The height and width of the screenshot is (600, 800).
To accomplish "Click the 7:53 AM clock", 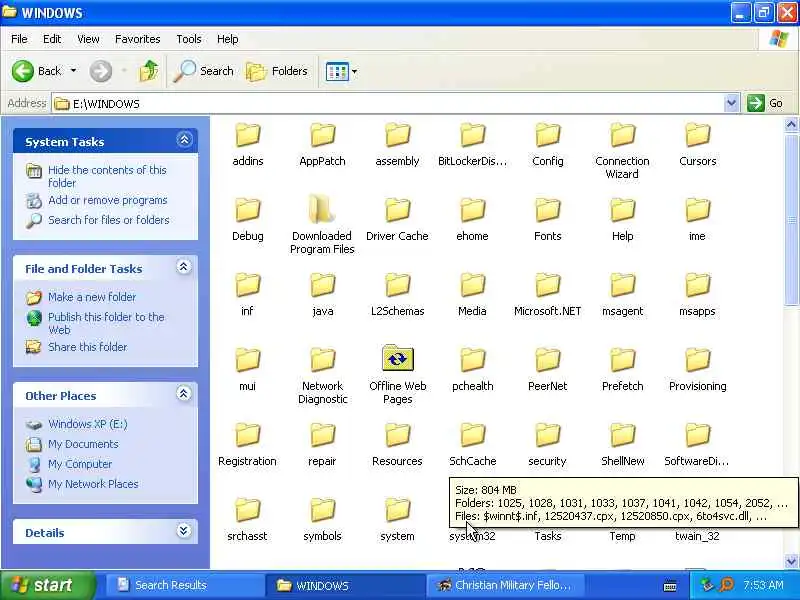I will pos(763,585).
